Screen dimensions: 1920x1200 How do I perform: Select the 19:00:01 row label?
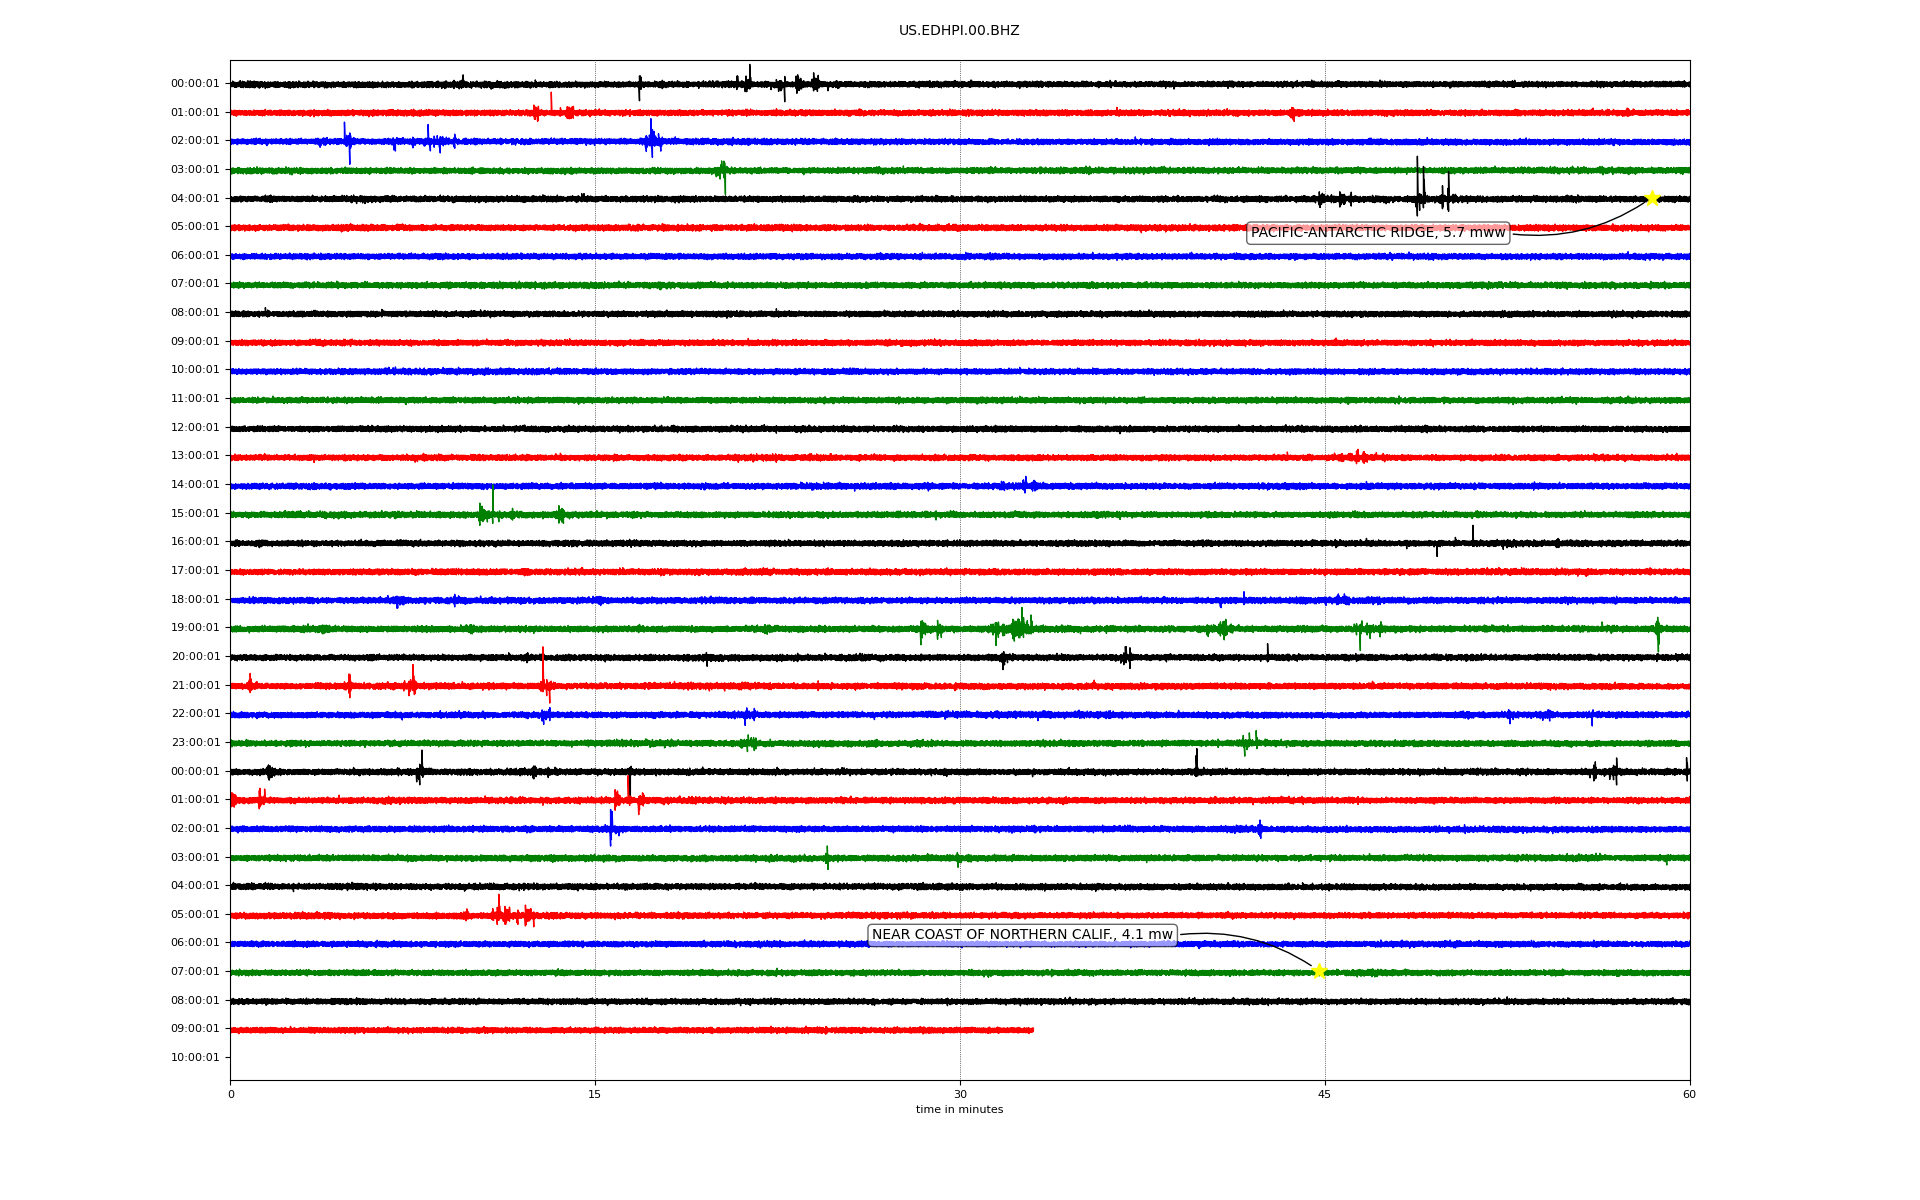pos(195,628)
